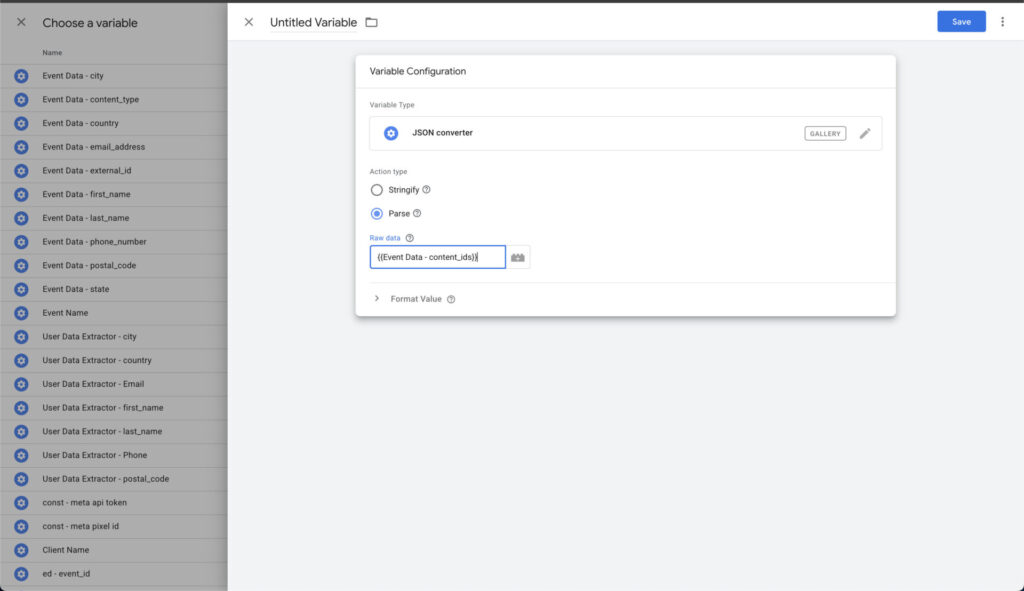Screen dimensions: 1024x591
Task: Click the folder icon next to Untitled Variable
Action: (x=372, y=22)
